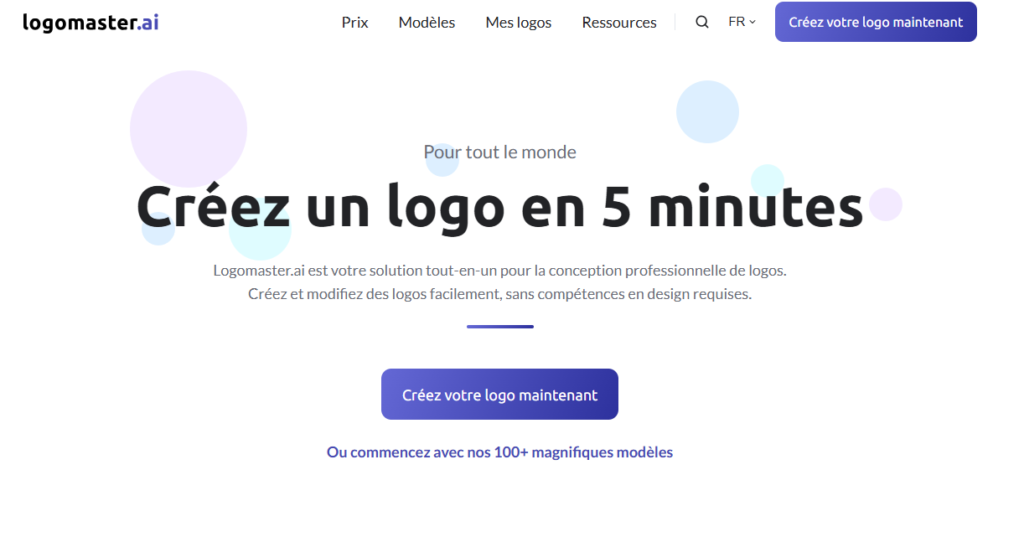1024x537 pixels.
Task: Click the blue divider line below the description
Action: pos(500,326)
